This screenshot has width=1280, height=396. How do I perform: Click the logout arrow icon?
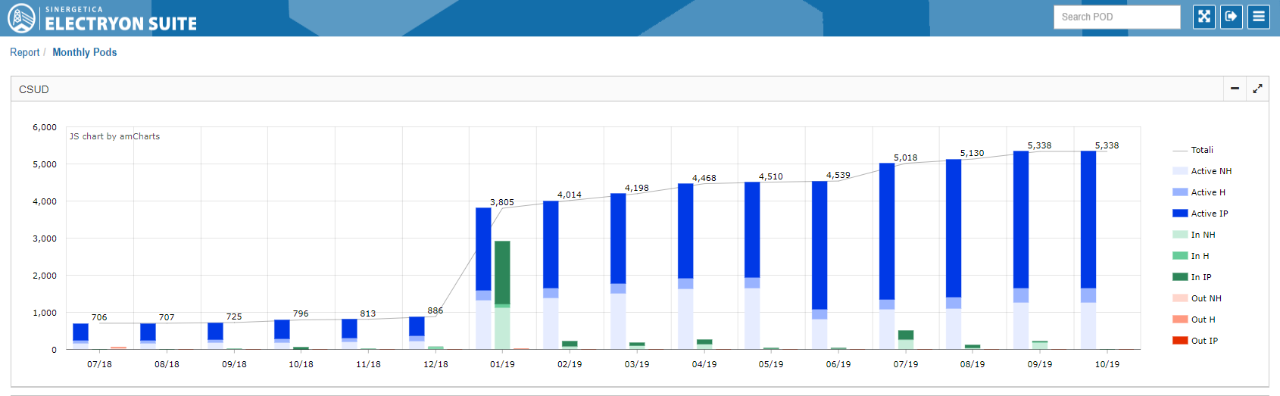click(x=1231, y=17)
